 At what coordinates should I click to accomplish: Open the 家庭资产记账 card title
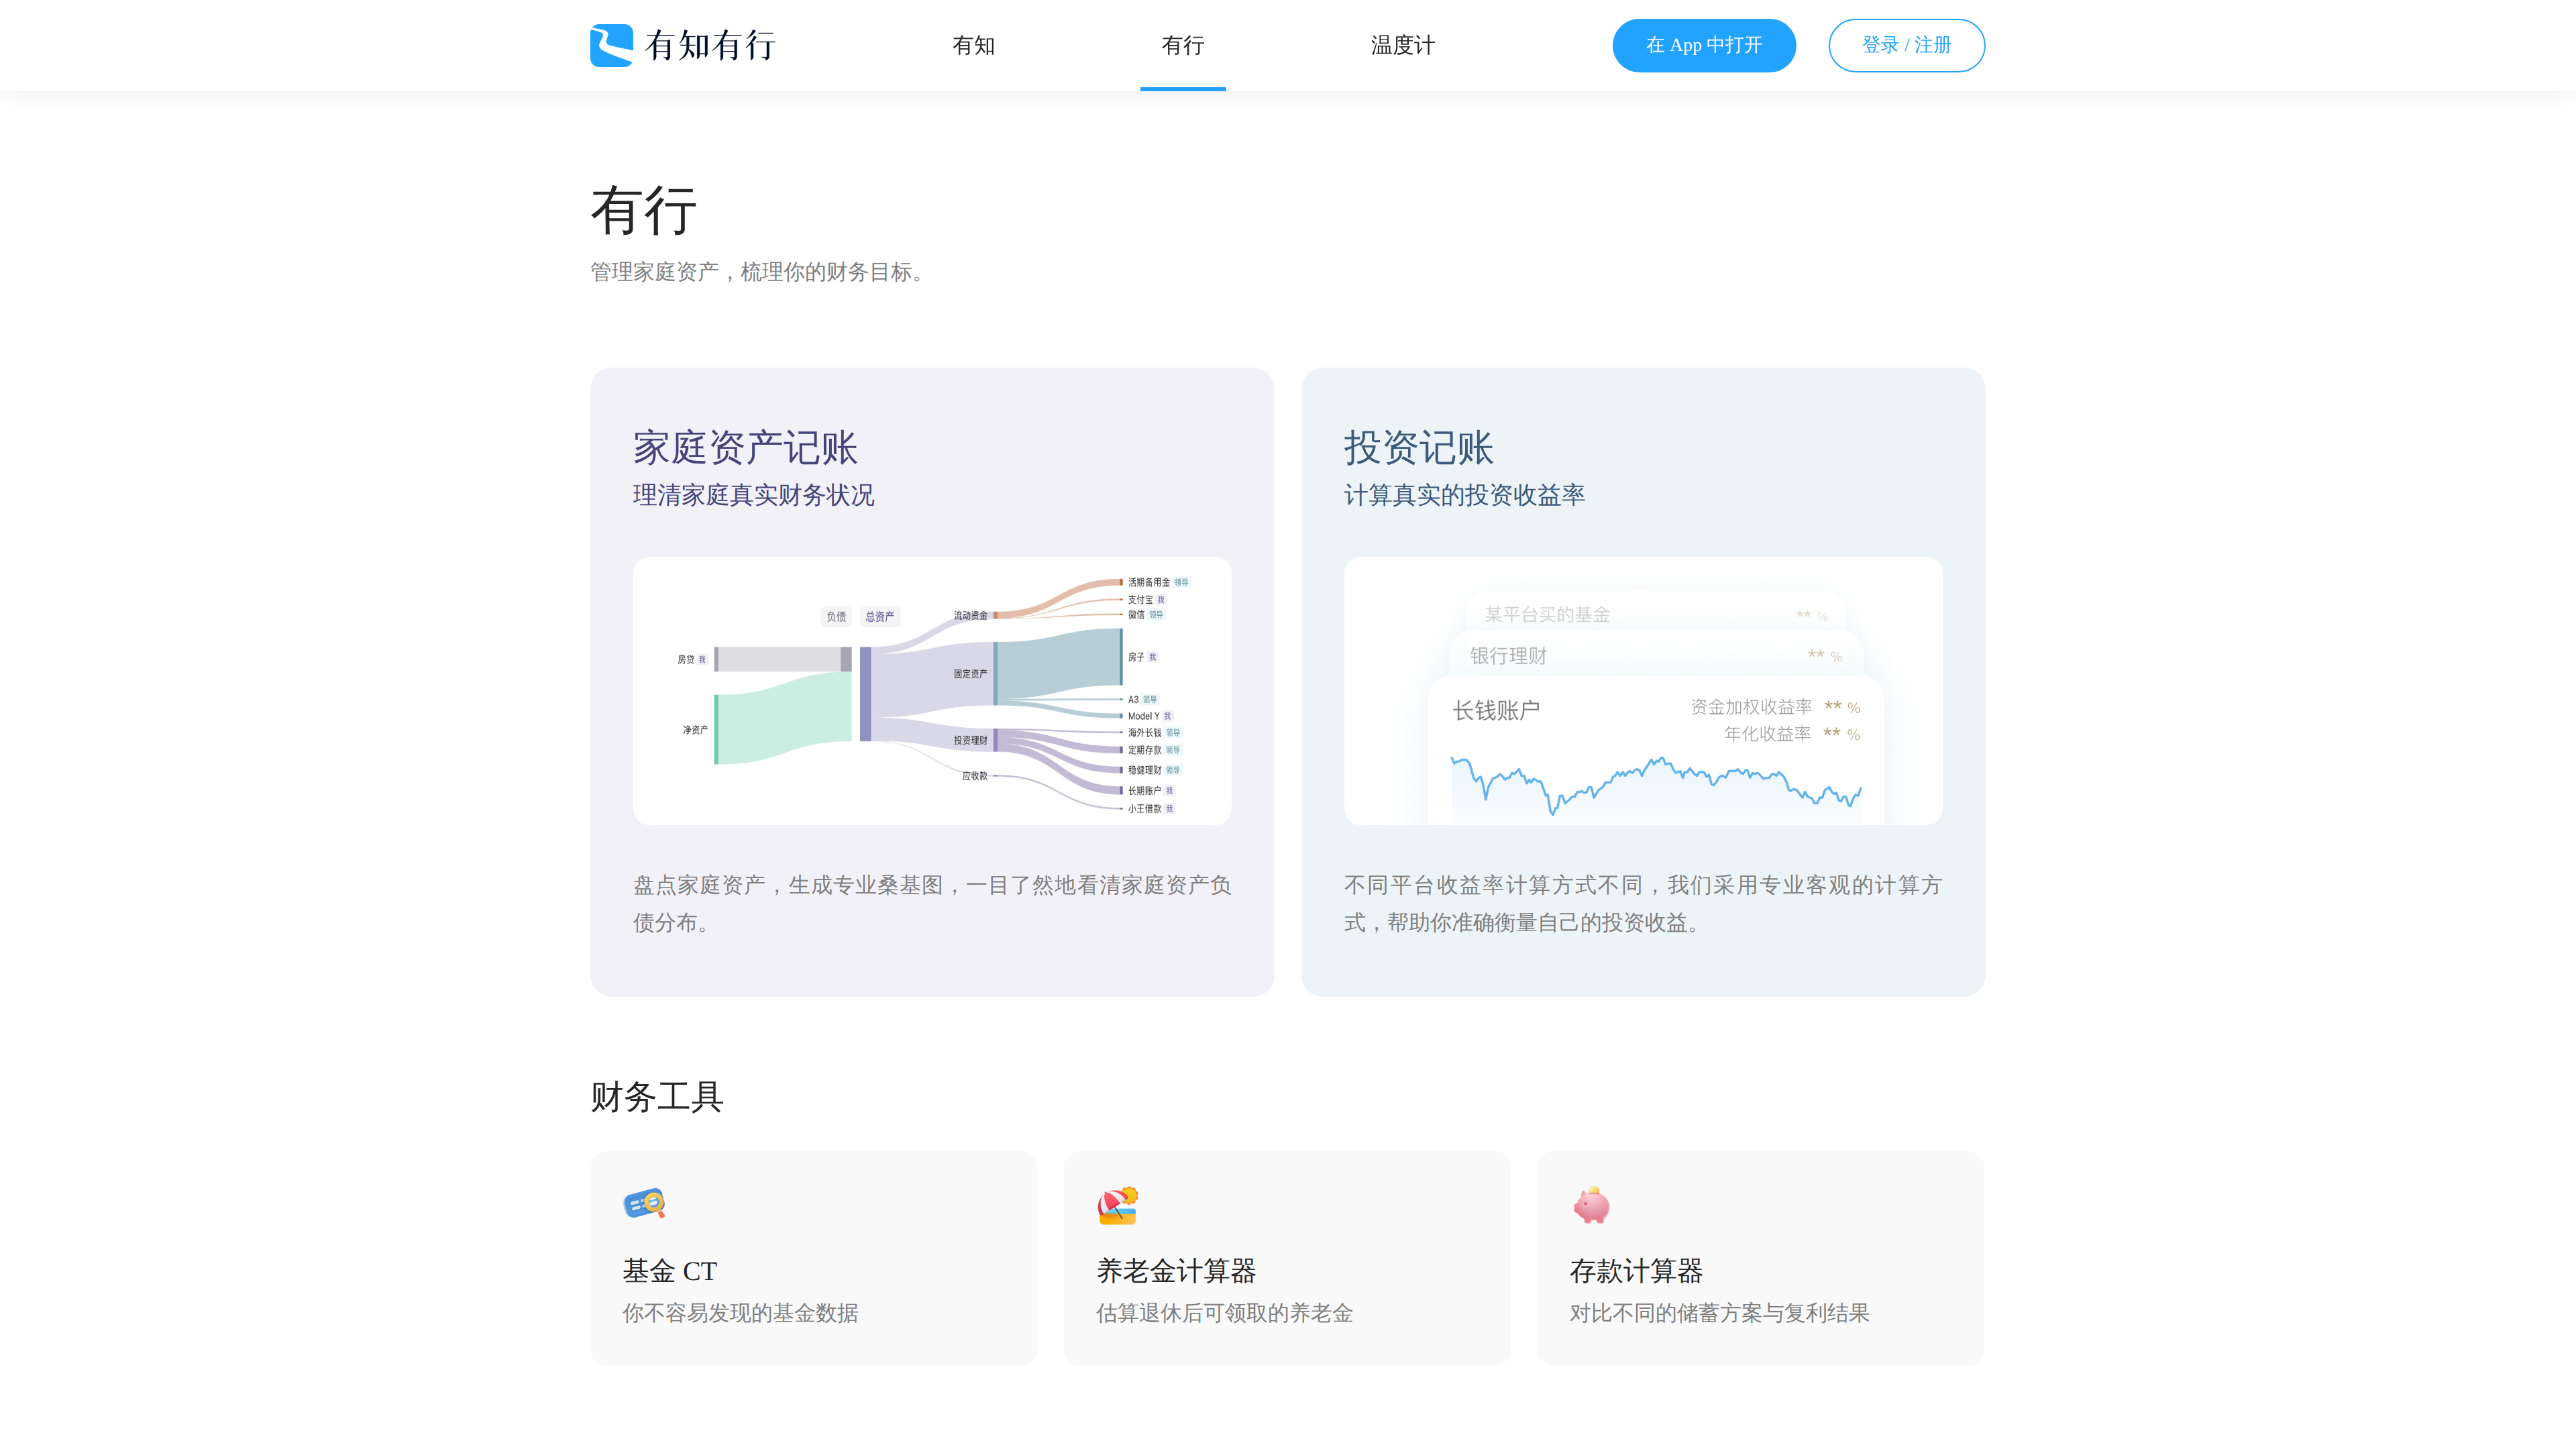[x=745, y=447]
